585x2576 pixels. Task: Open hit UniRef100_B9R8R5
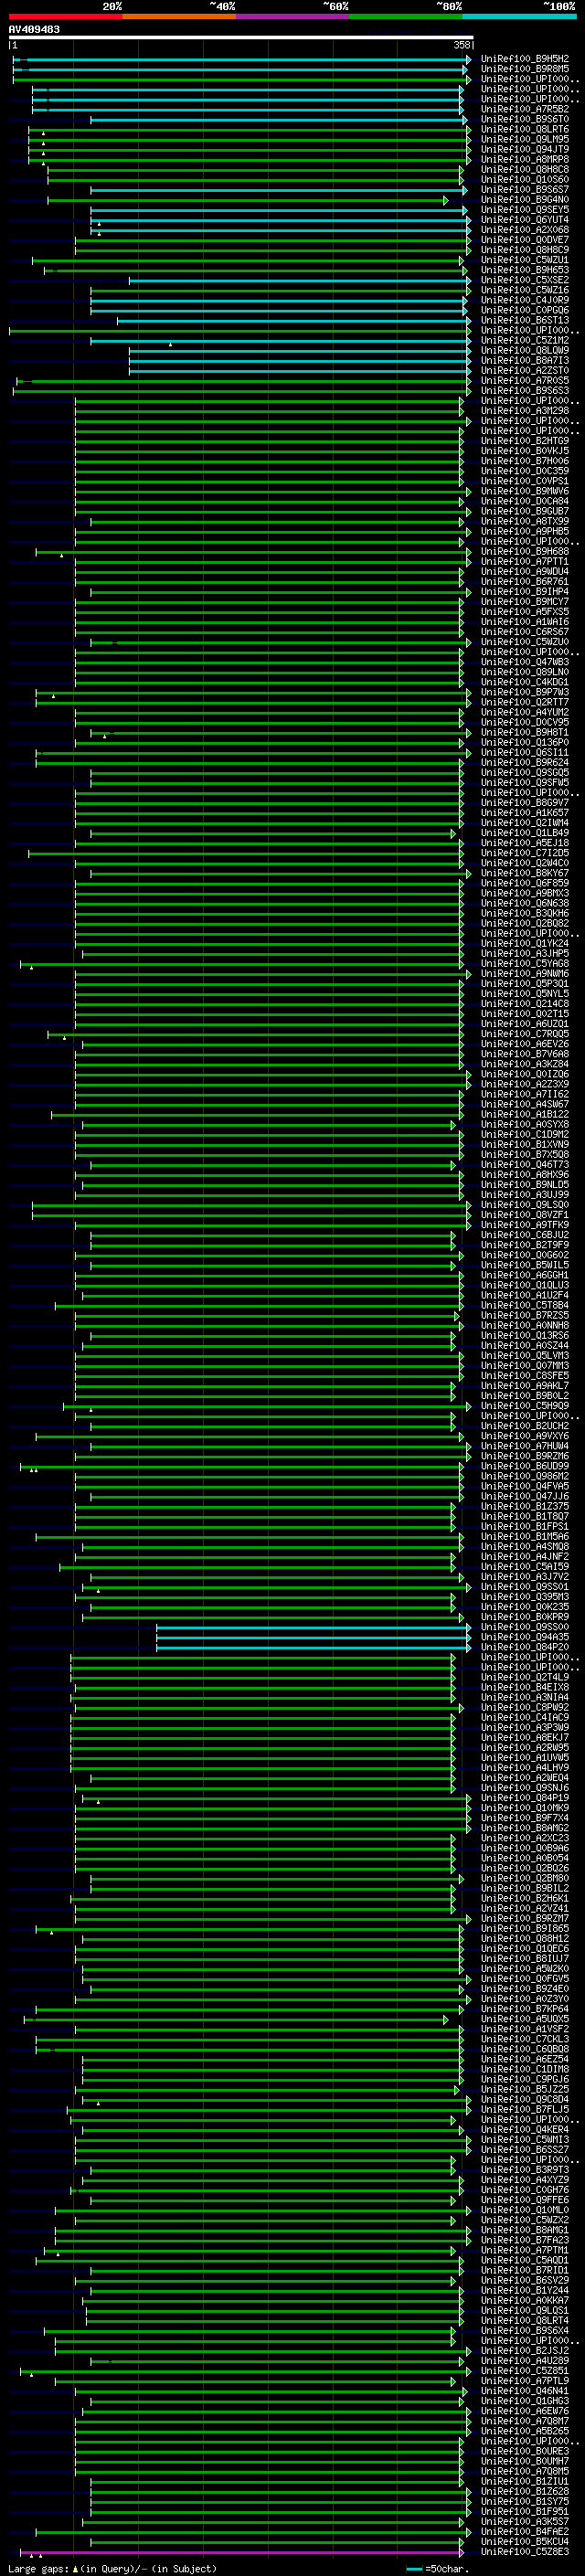525,69
